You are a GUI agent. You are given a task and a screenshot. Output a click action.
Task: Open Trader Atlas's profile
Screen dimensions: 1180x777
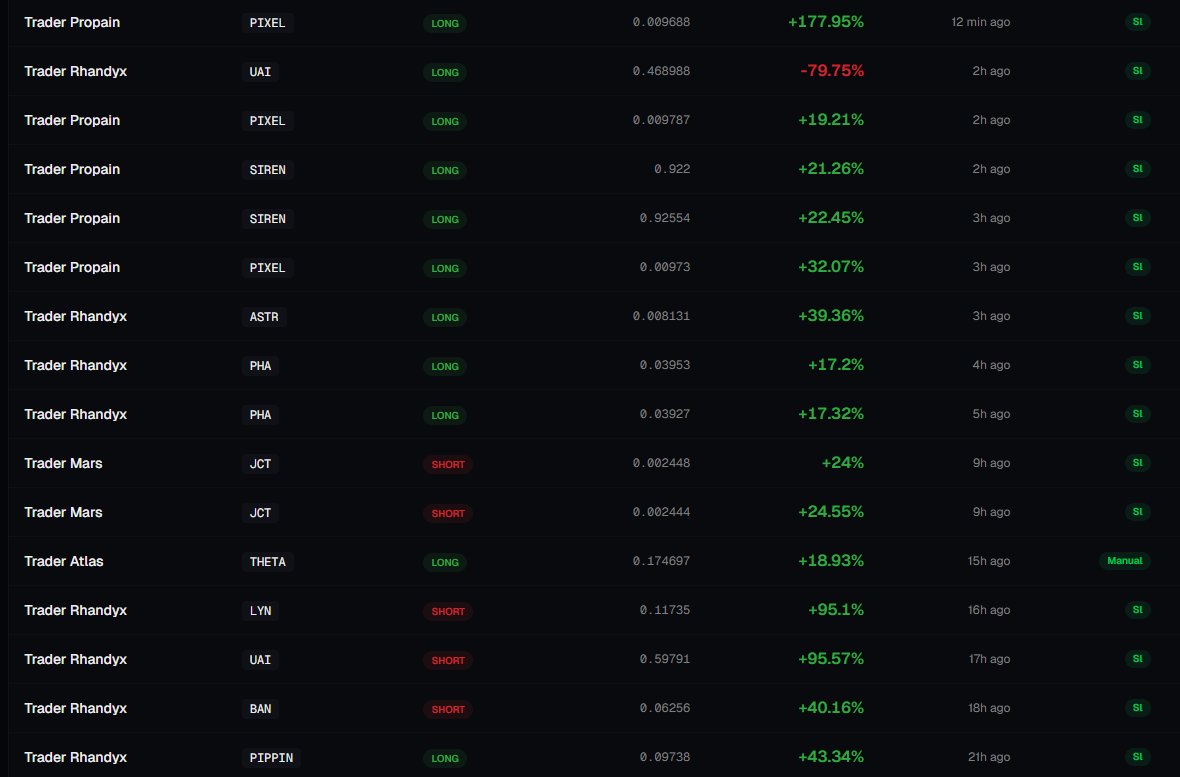click(x=63, y=561)
